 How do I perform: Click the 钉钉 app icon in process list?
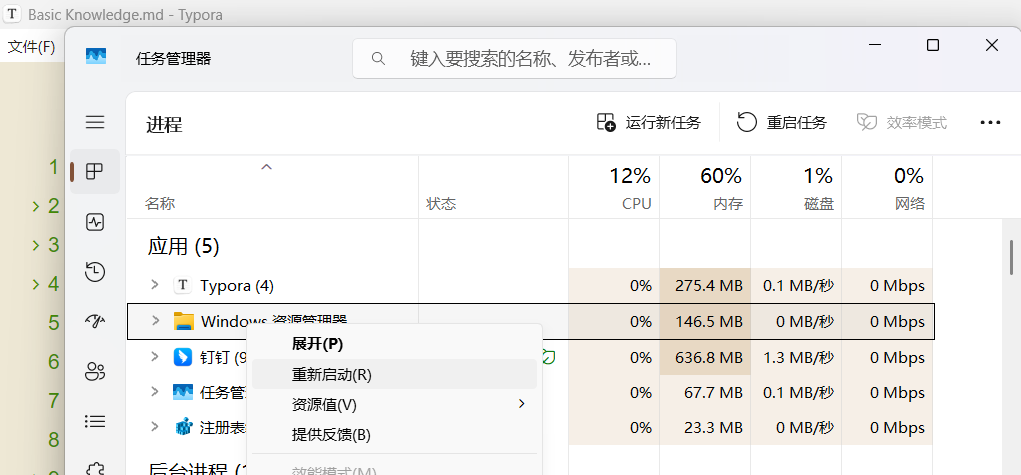click(183, 357)
